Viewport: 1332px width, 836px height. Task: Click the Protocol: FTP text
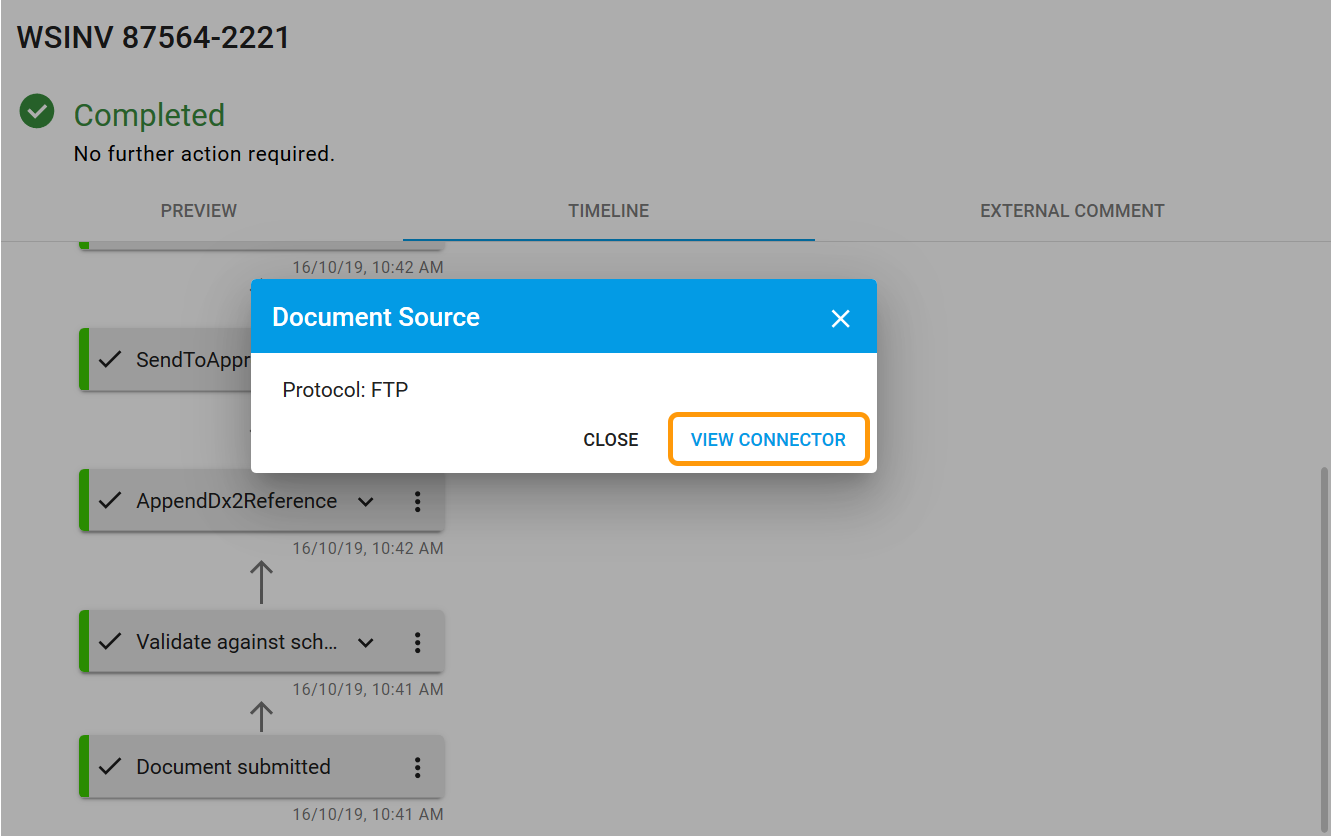[x=345, y=390]
